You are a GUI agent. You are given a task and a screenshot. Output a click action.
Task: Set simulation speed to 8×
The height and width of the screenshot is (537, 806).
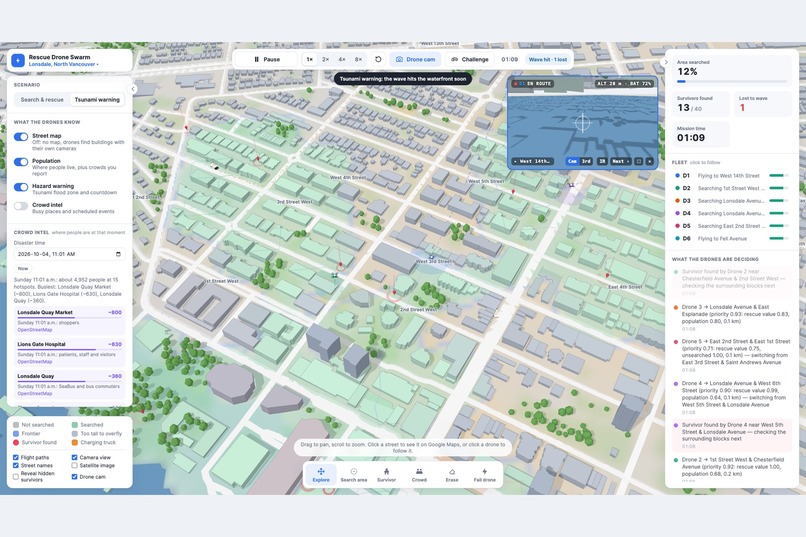358,60
